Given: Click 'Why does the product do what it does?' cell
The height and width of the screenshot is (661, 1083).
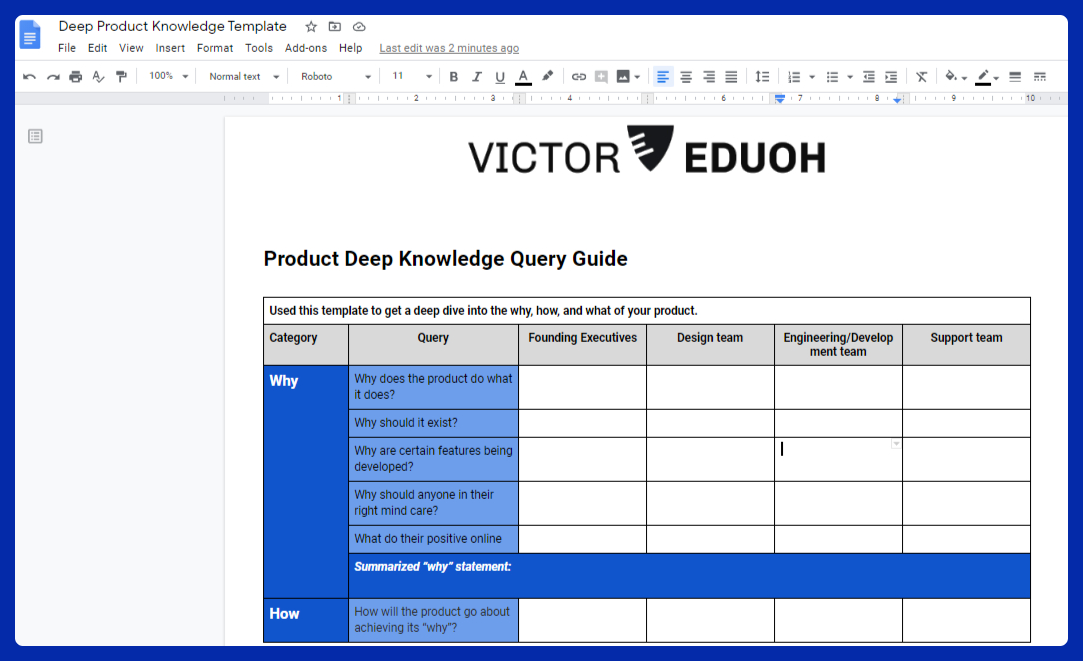Looking at the screenshot, I should [433, 387].
